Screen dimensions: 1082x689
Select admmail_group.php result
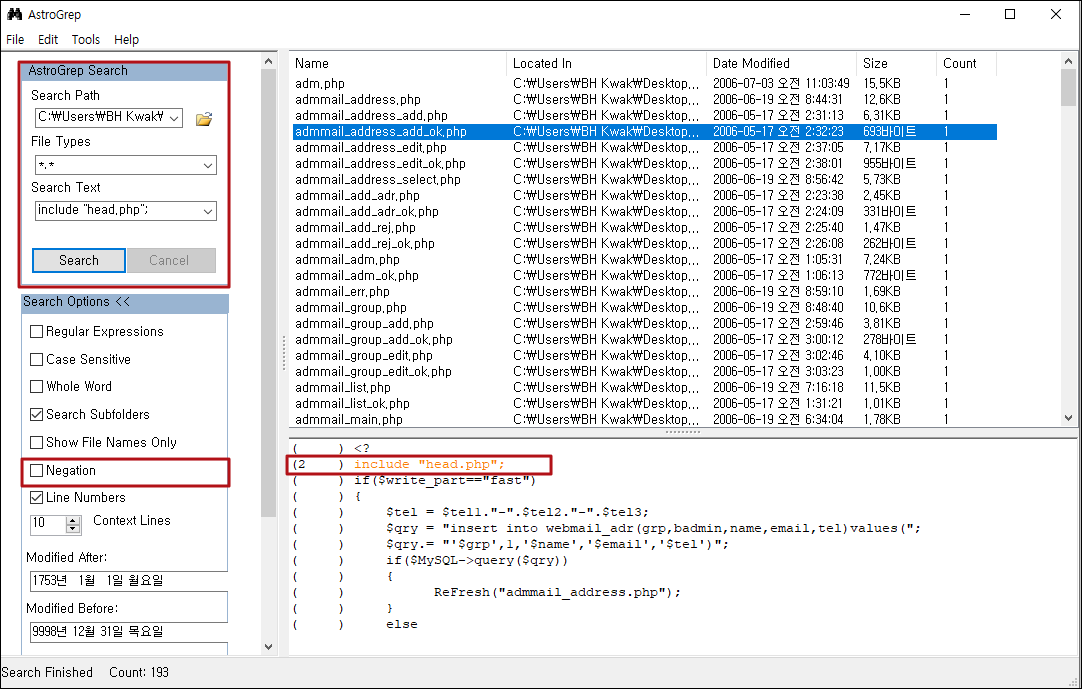(x=645, y=307)
